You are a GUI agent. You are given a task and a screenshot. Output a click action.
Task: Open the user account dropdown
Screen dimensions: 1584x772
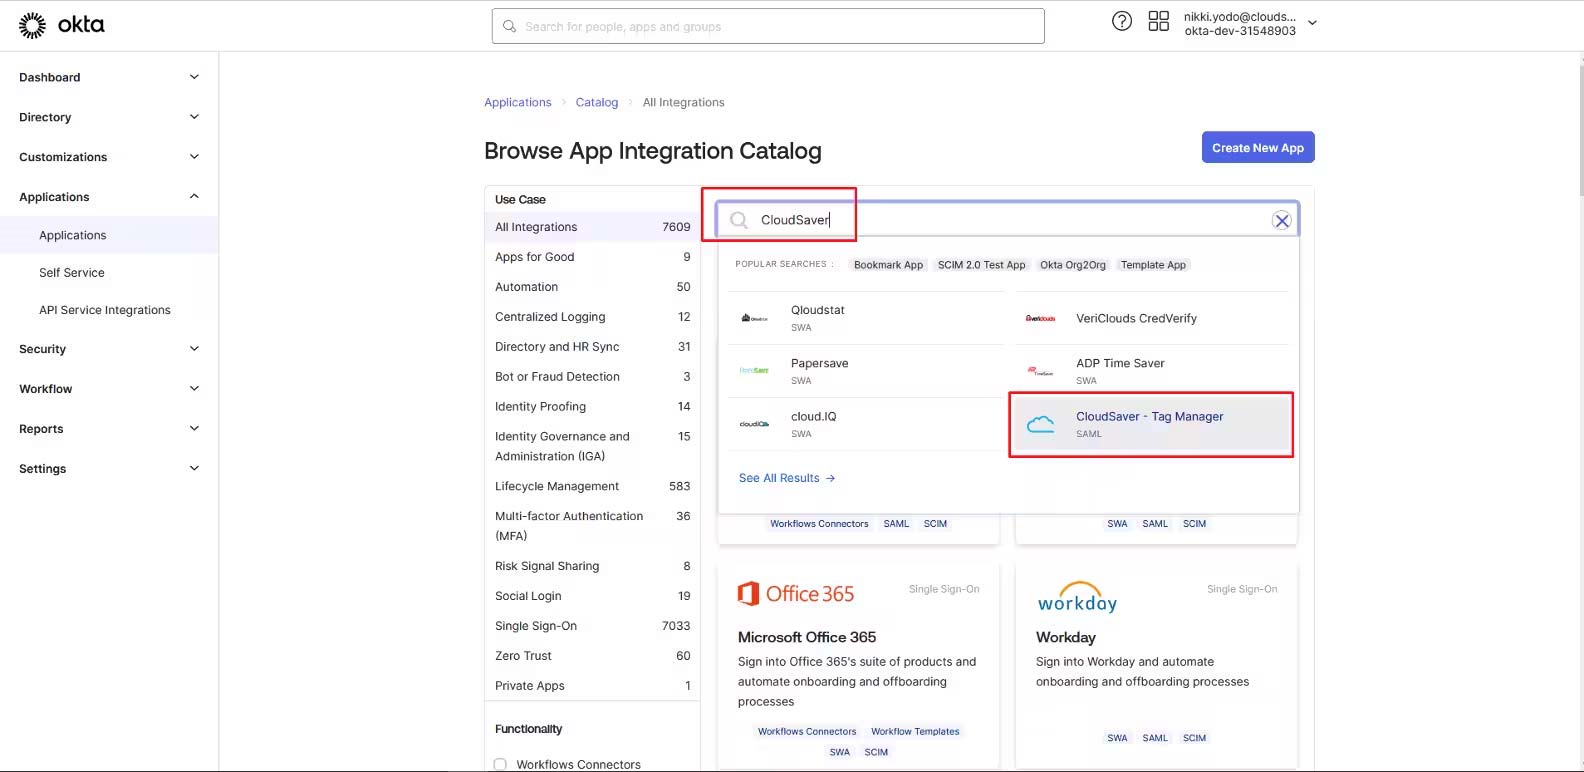[x=1312, y=23]
